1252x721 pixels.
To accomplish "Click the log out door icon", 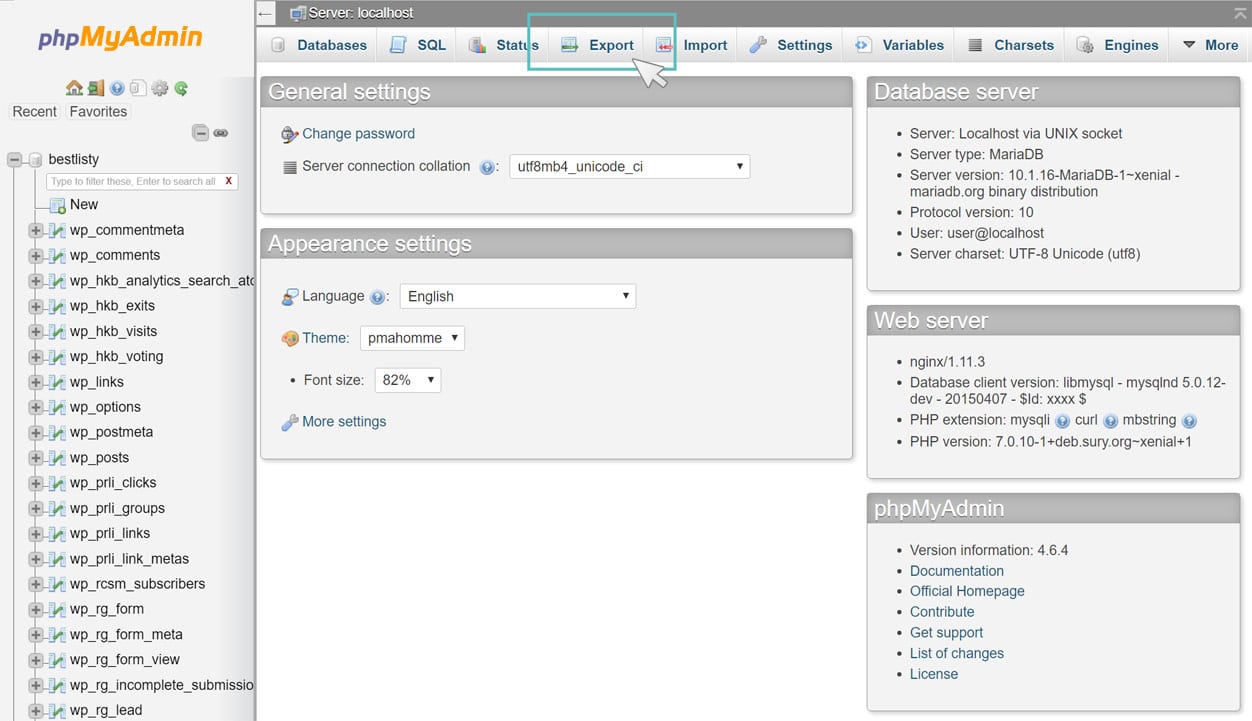I will pos(96,88).
